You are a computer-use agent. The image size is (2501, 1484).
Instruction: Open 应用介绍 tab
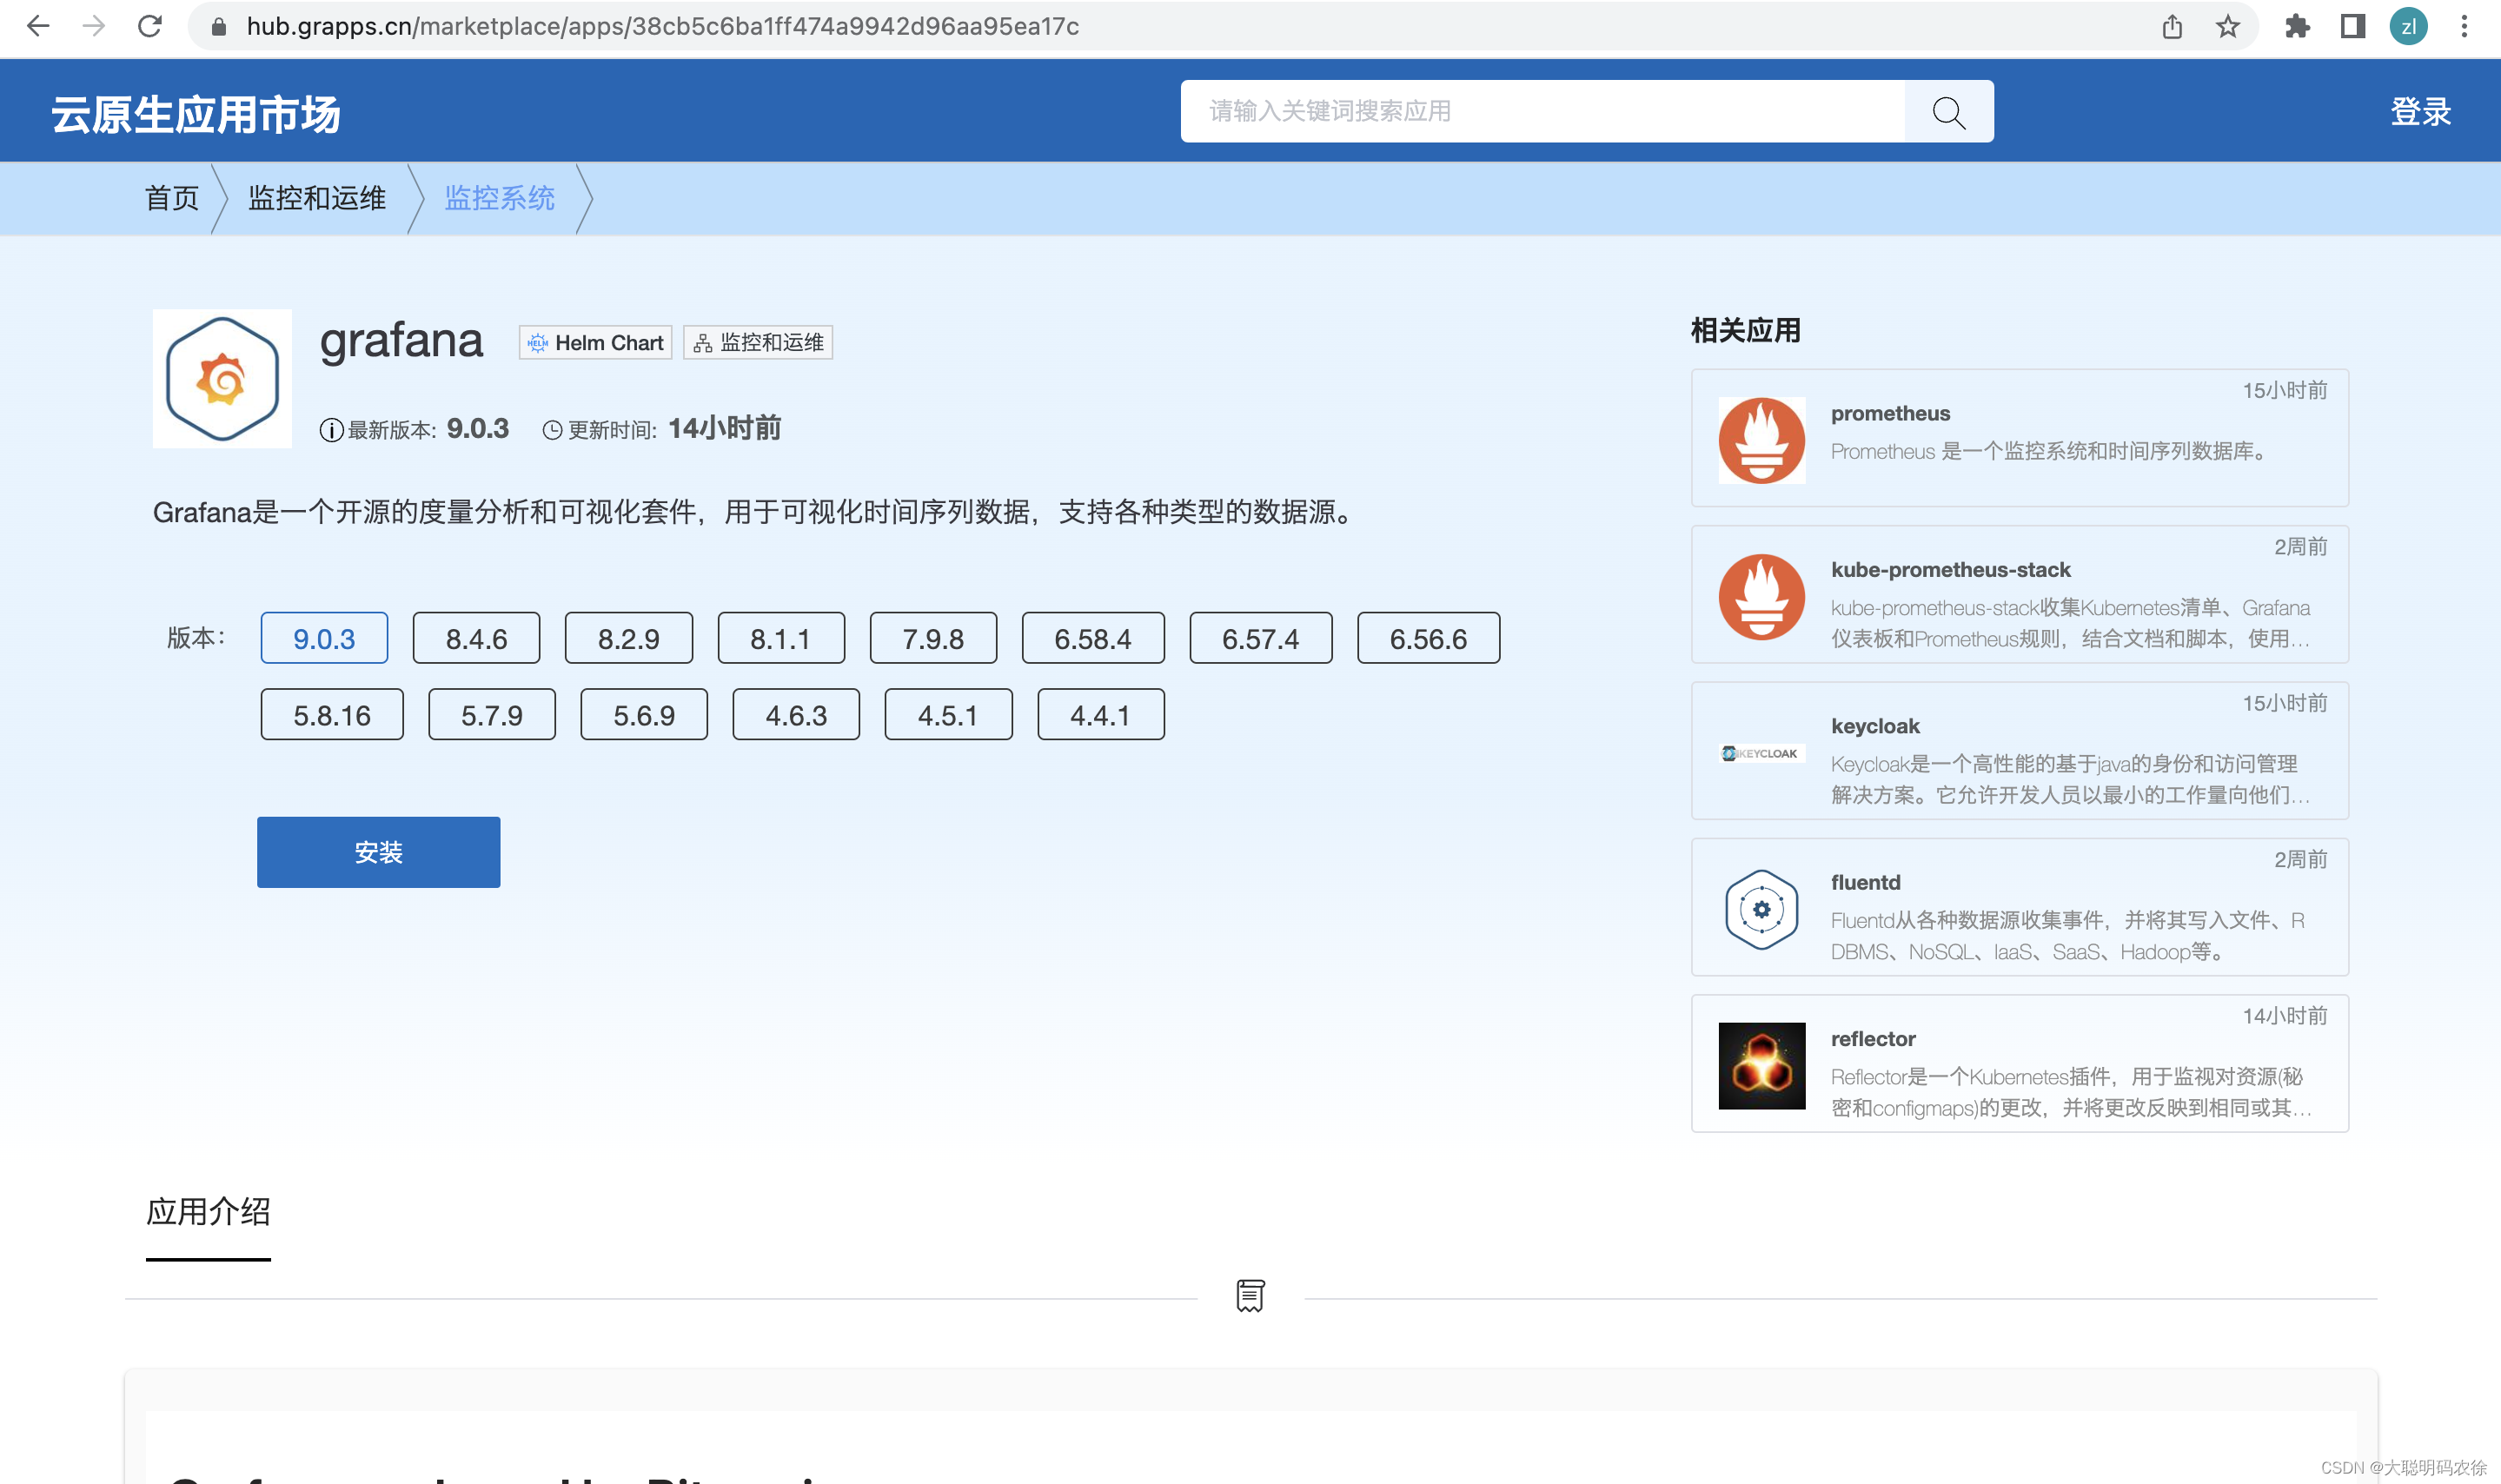pos(208,1212)
